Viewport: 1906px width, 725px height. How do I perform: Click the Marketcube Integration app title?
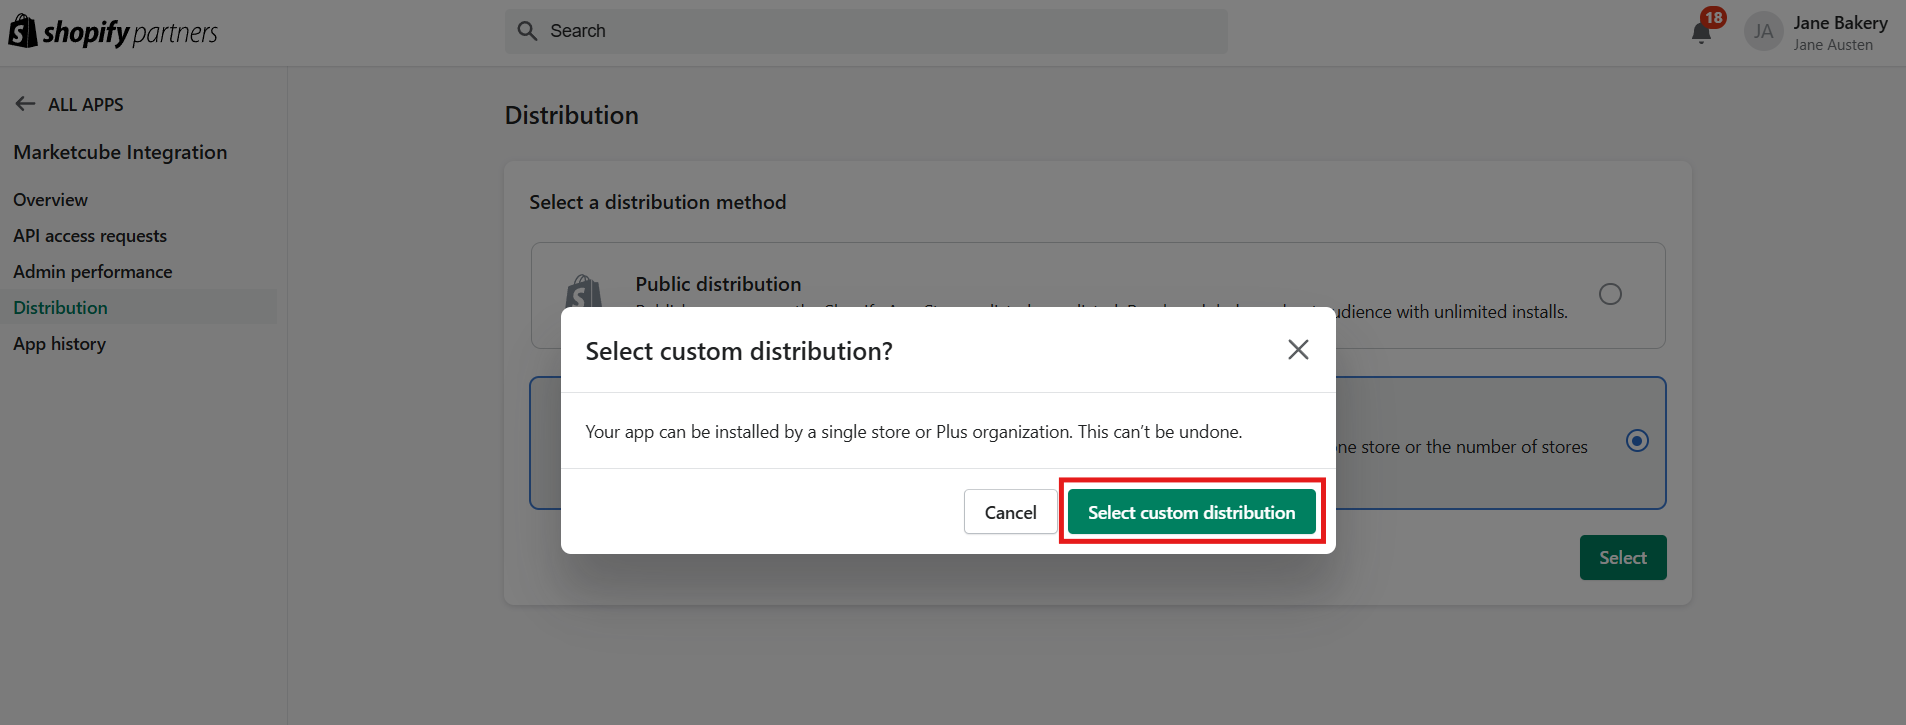click(x=120, y=152)
